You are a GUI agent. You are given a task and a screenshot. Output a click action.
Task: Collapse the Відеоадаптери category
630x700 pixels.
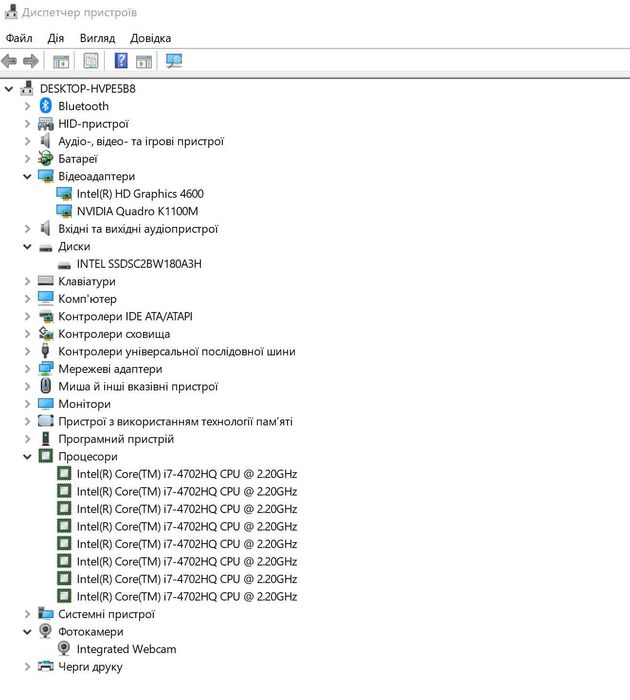pyautogui.click(x=27, y=176)
